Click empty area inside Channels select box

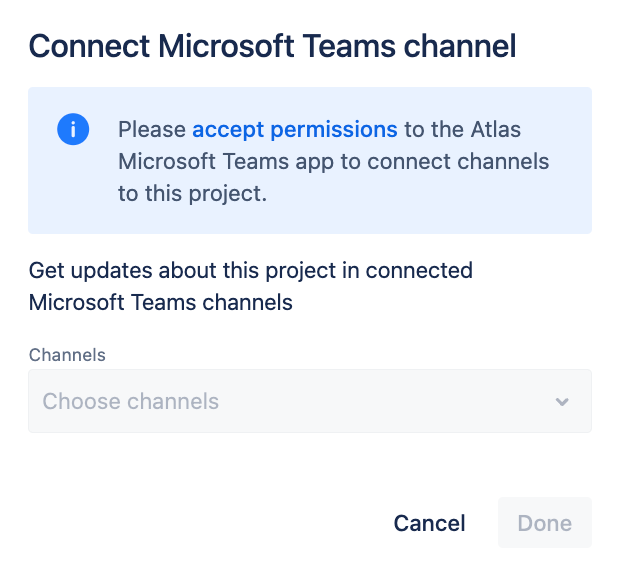click(x=379, y=401)
